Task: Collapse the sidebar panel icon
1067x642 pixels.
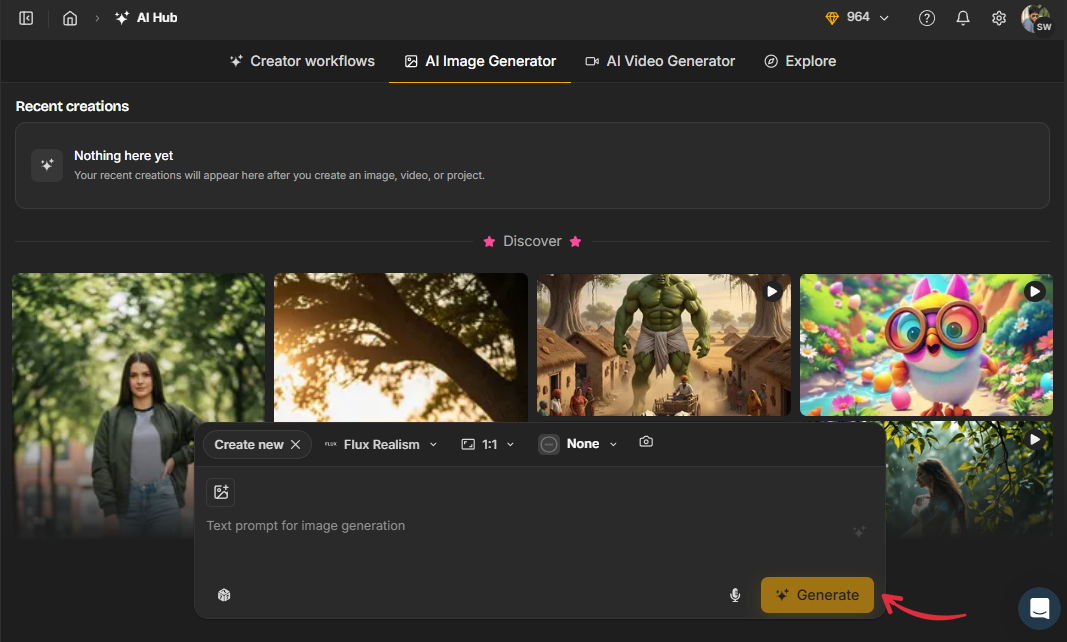Action: [x=26, y=18]
